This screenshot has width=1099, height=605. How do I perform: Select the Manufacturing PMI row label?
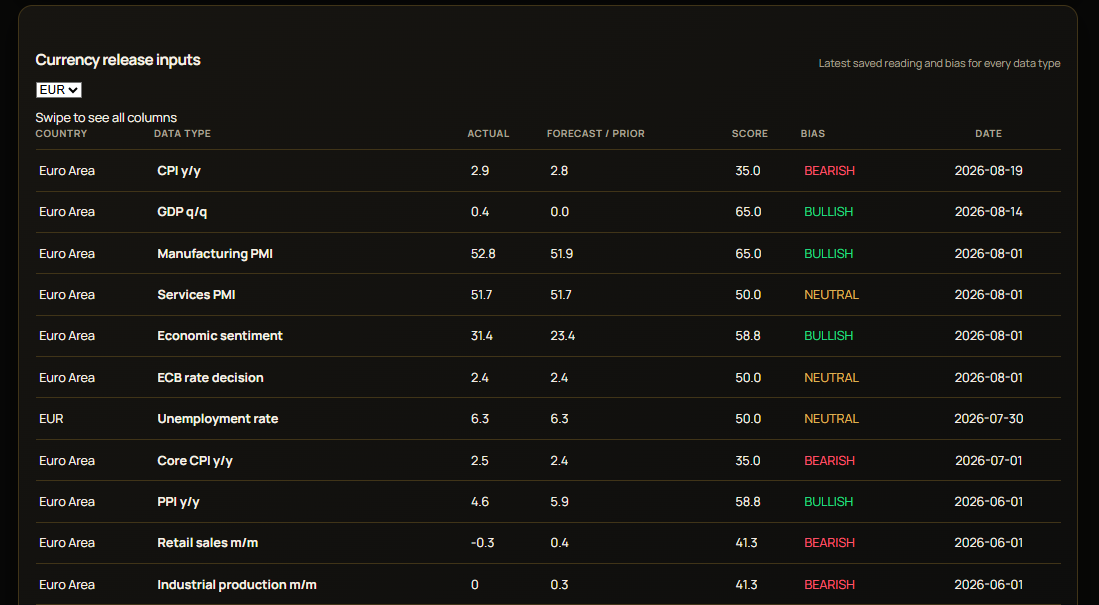tap(215, 254)
